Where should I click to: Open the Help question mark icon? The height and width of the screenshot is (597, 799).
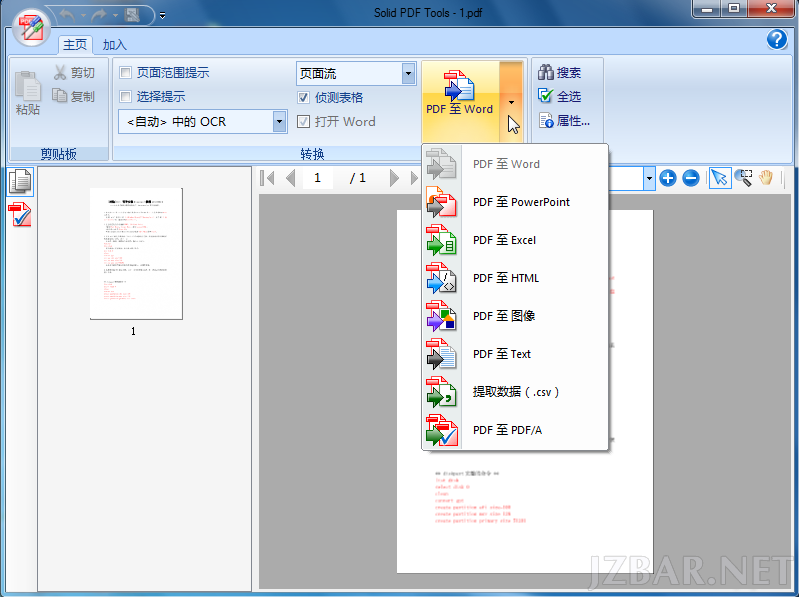777,39
